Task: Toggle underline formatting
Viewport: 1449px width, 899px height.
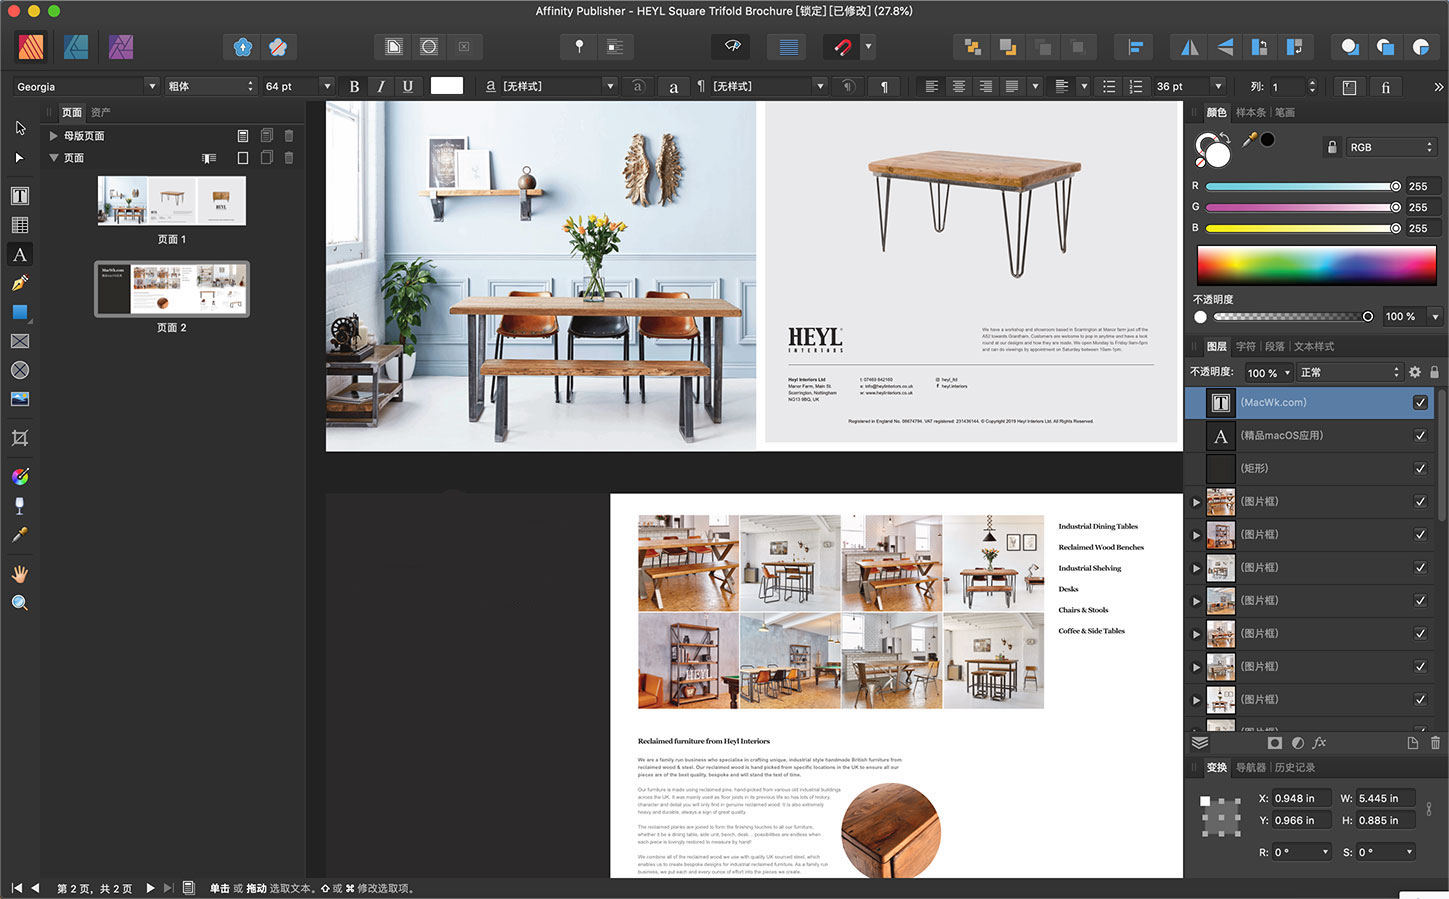Action: pyautogui.click(x=408, y=87)
